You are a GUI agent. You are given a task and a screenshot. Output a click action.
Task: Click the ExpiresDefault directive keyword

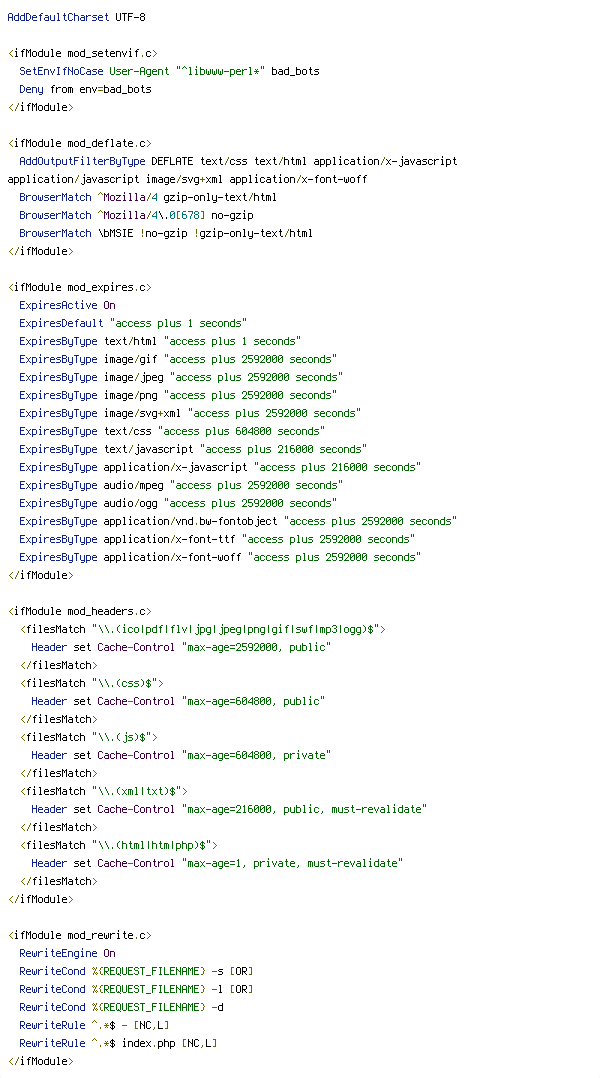(x=61, y=323)
